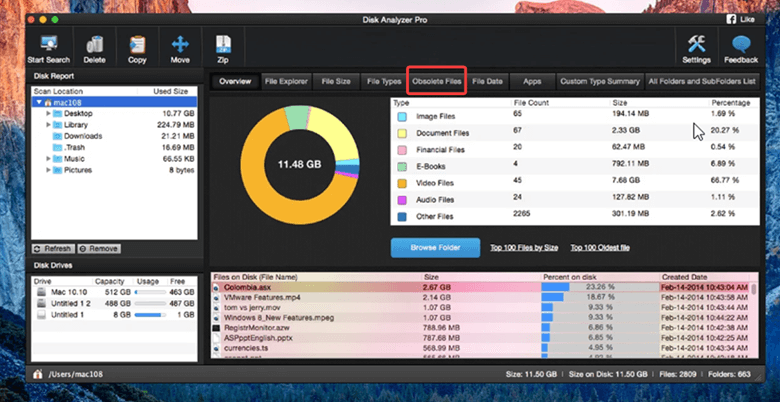This screenshot has width=780, height=402.
Task: Select the Document Files type row
Action: point(575,133)
